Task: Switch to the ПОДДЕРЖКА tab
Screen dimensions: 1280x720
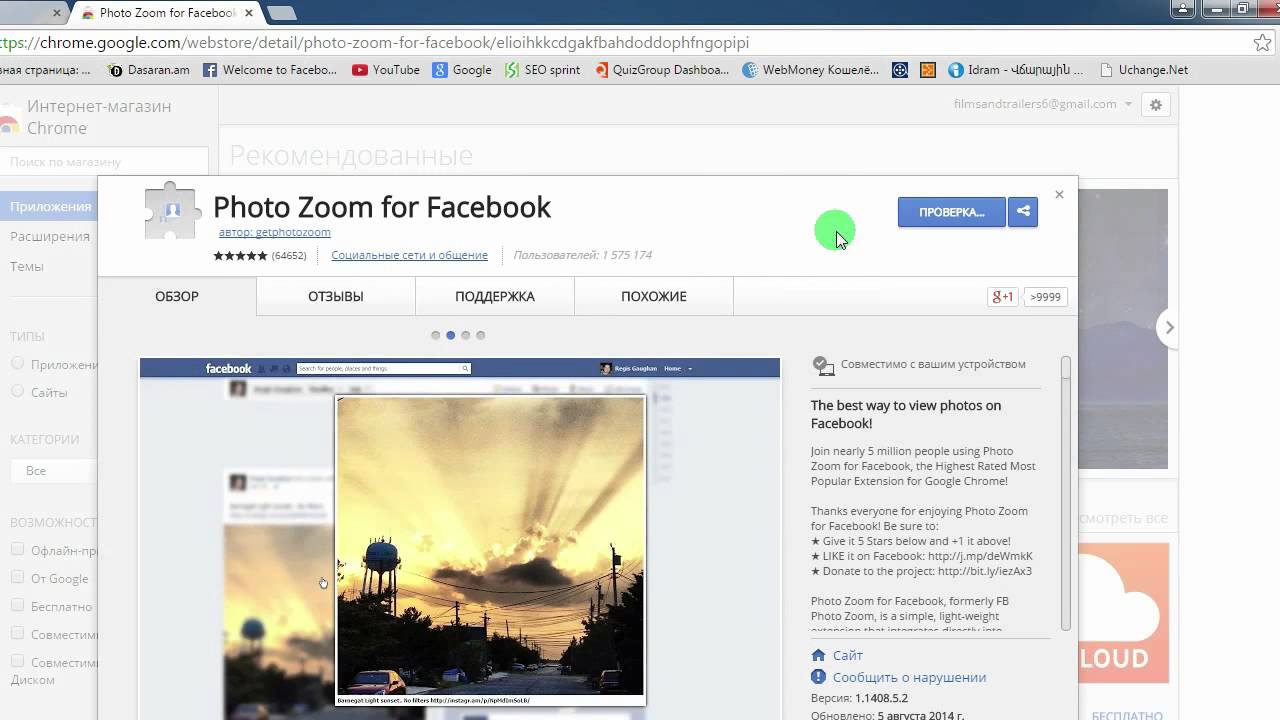Action: 495,297
